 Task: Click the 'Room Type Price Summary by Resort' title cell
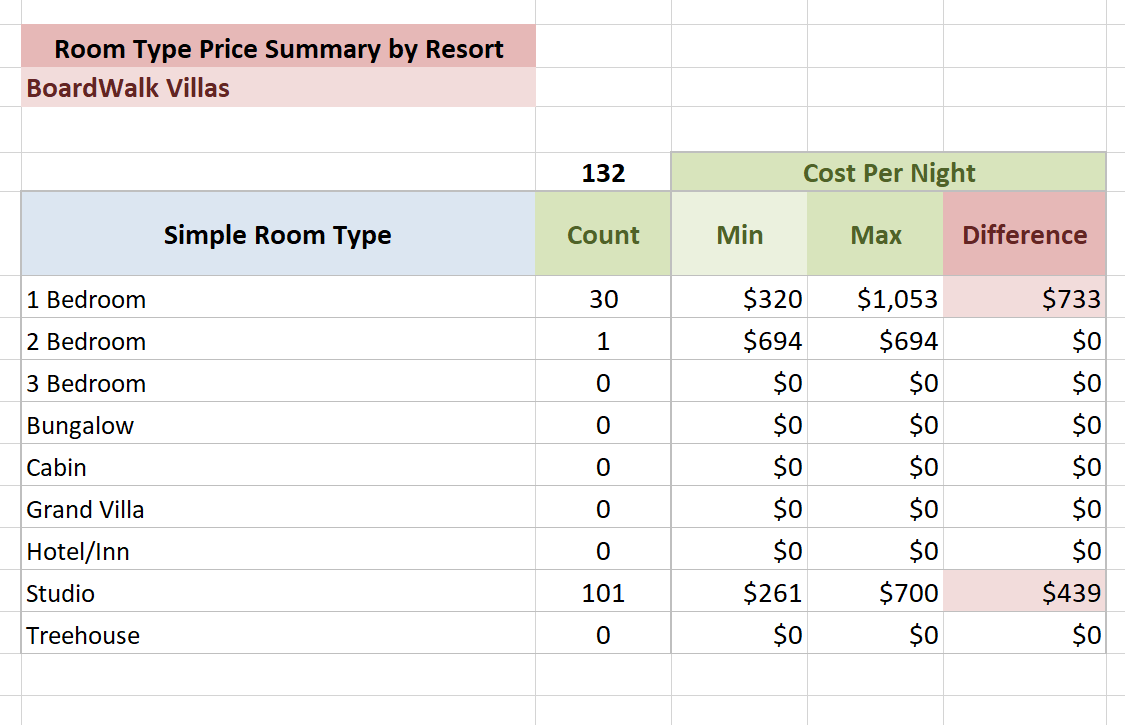click(278, 48)
